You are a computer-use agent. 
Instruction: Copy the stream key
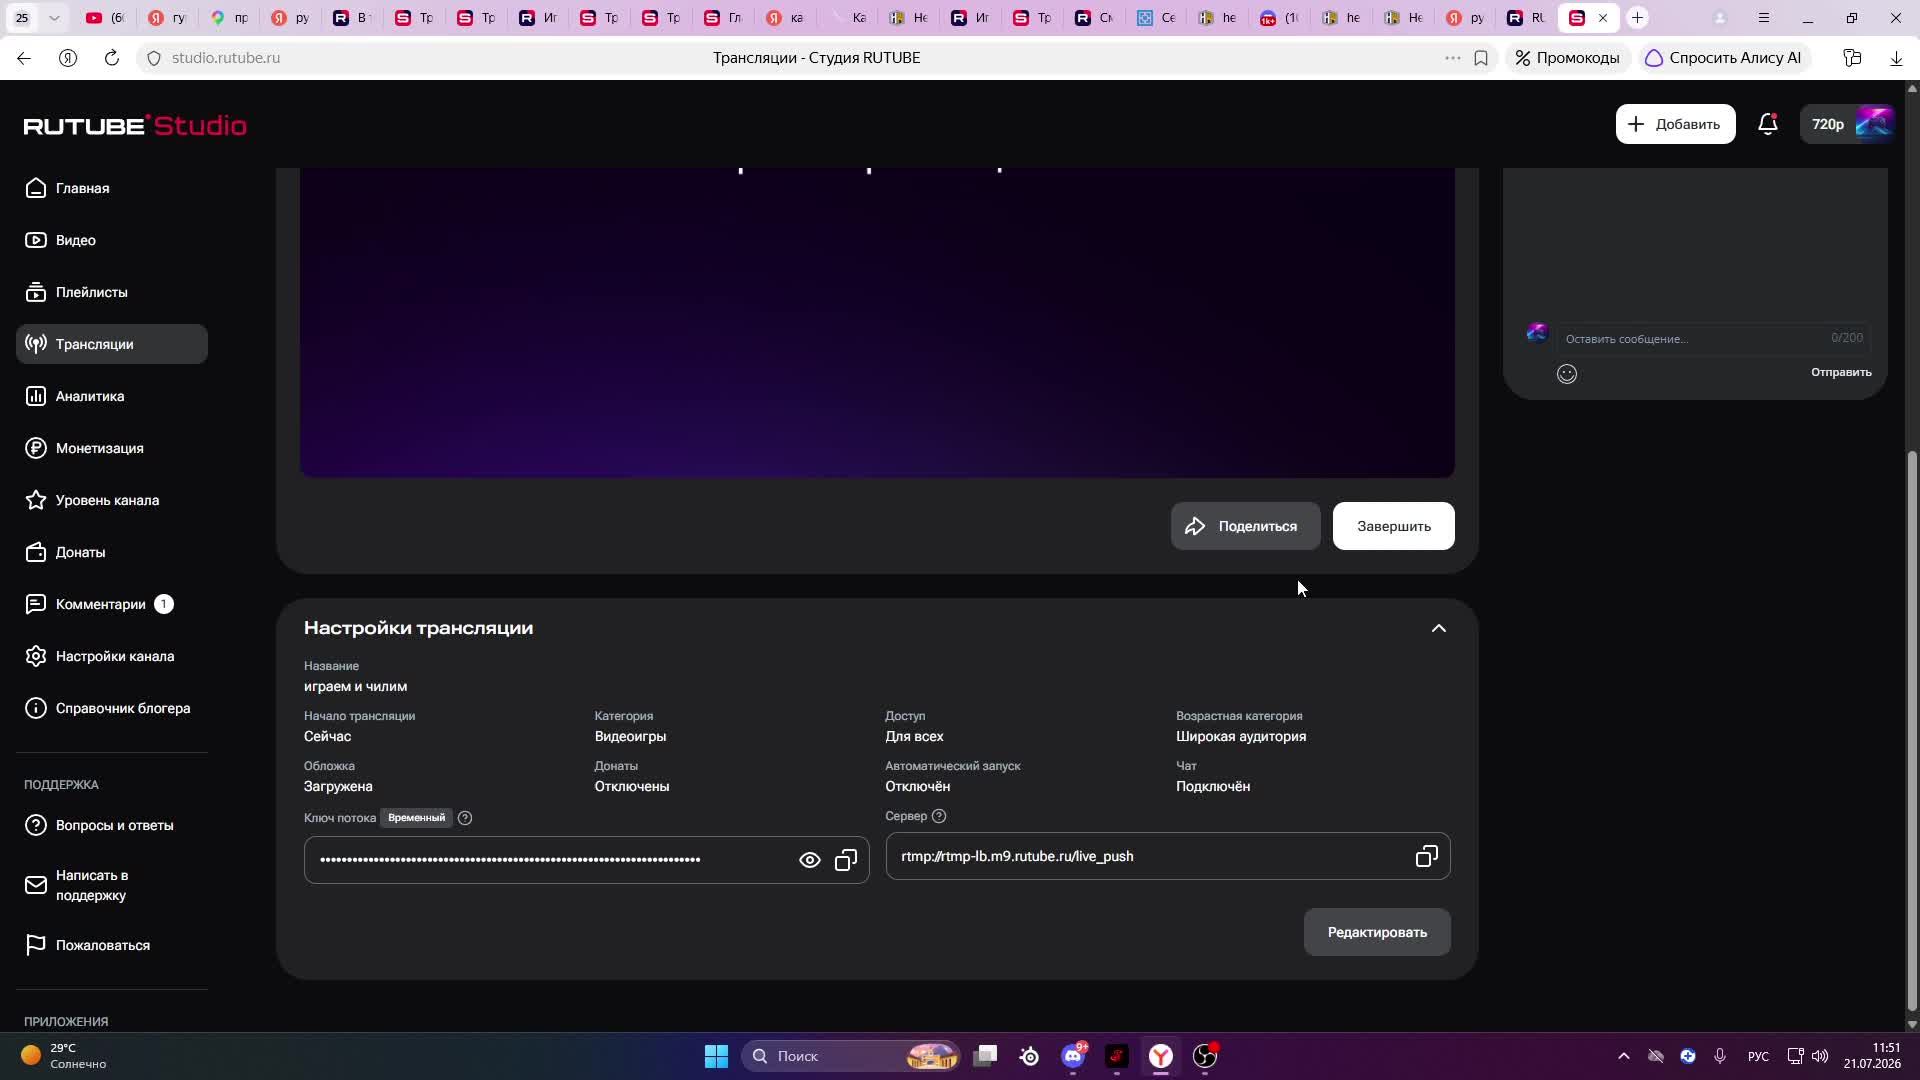846,860
